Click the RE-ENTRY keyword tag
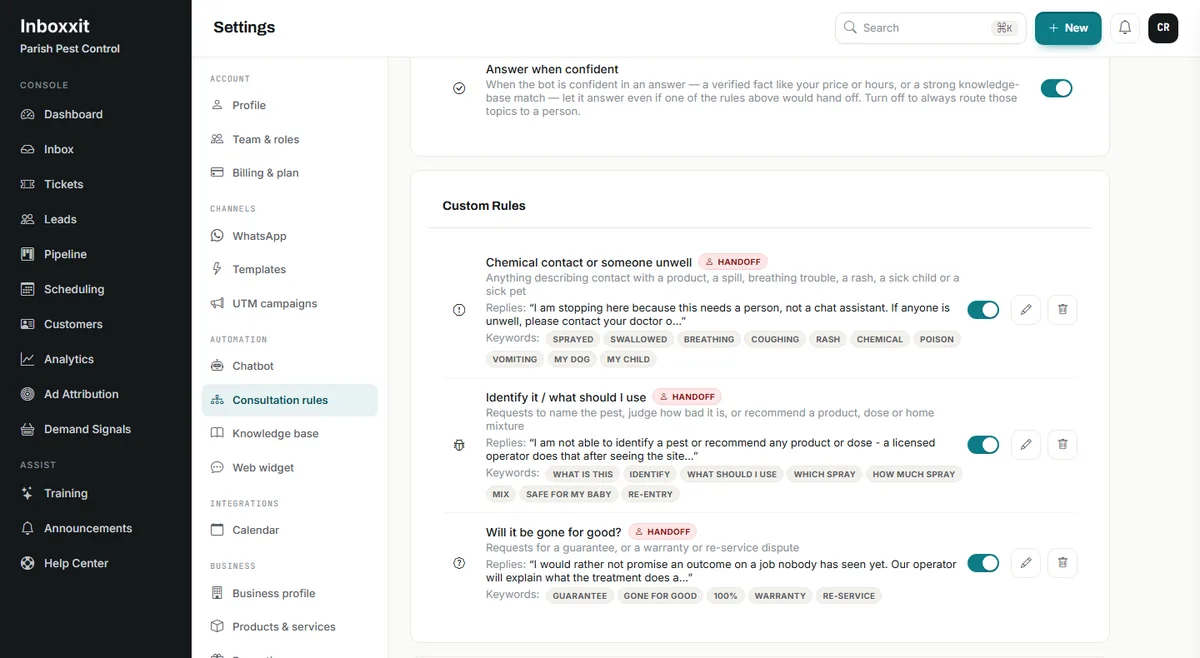 tap(651, 494)
